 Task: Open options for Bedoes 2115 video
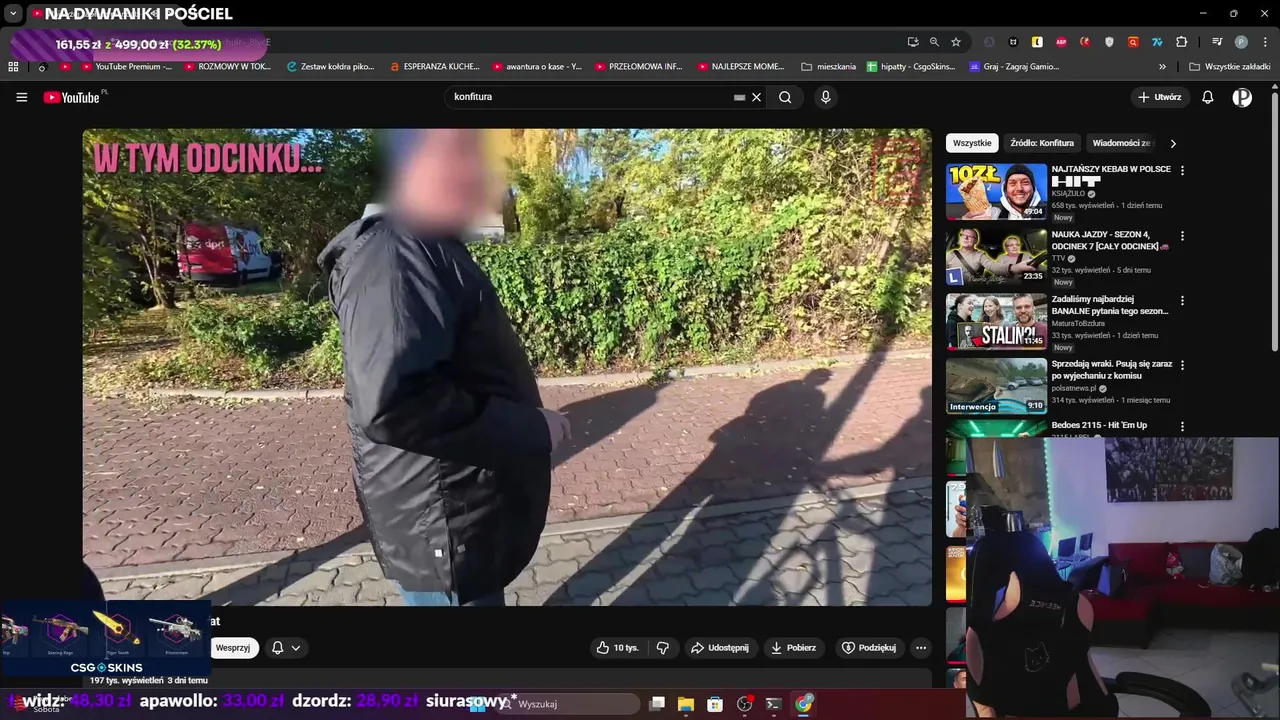click(1182, 427)
